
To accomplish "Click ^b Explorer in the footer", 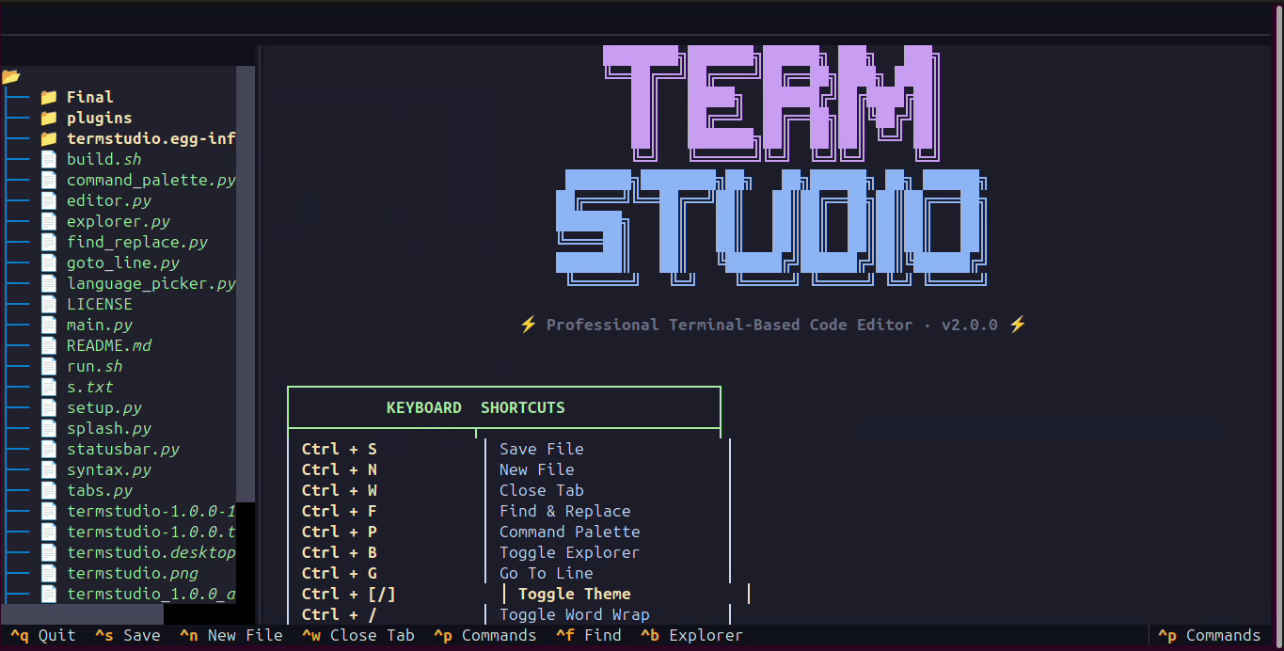I will (692, 635).
